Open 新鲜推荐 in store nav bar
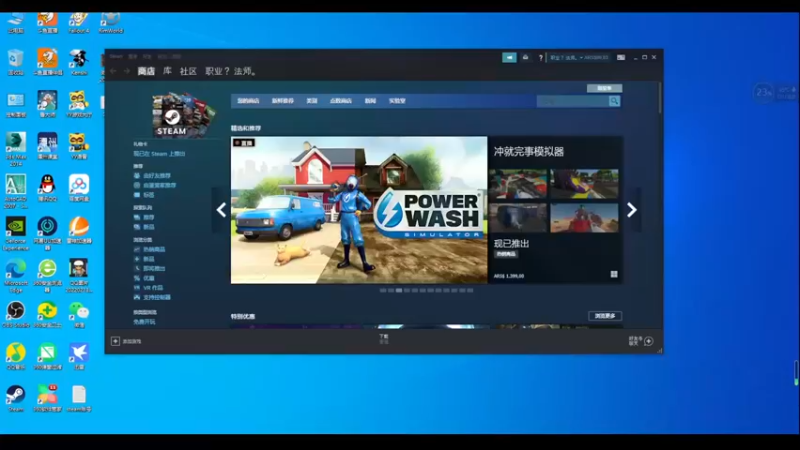This screenshot has width=800, height=450. pos(283,101)
